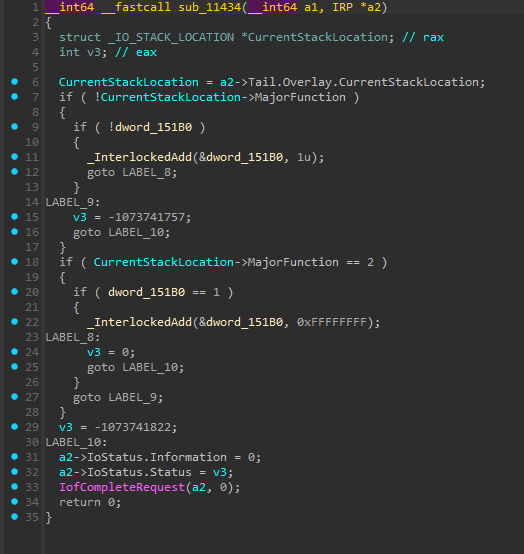Click the breakpoint marker beside line 29

(x=14, y=426)
